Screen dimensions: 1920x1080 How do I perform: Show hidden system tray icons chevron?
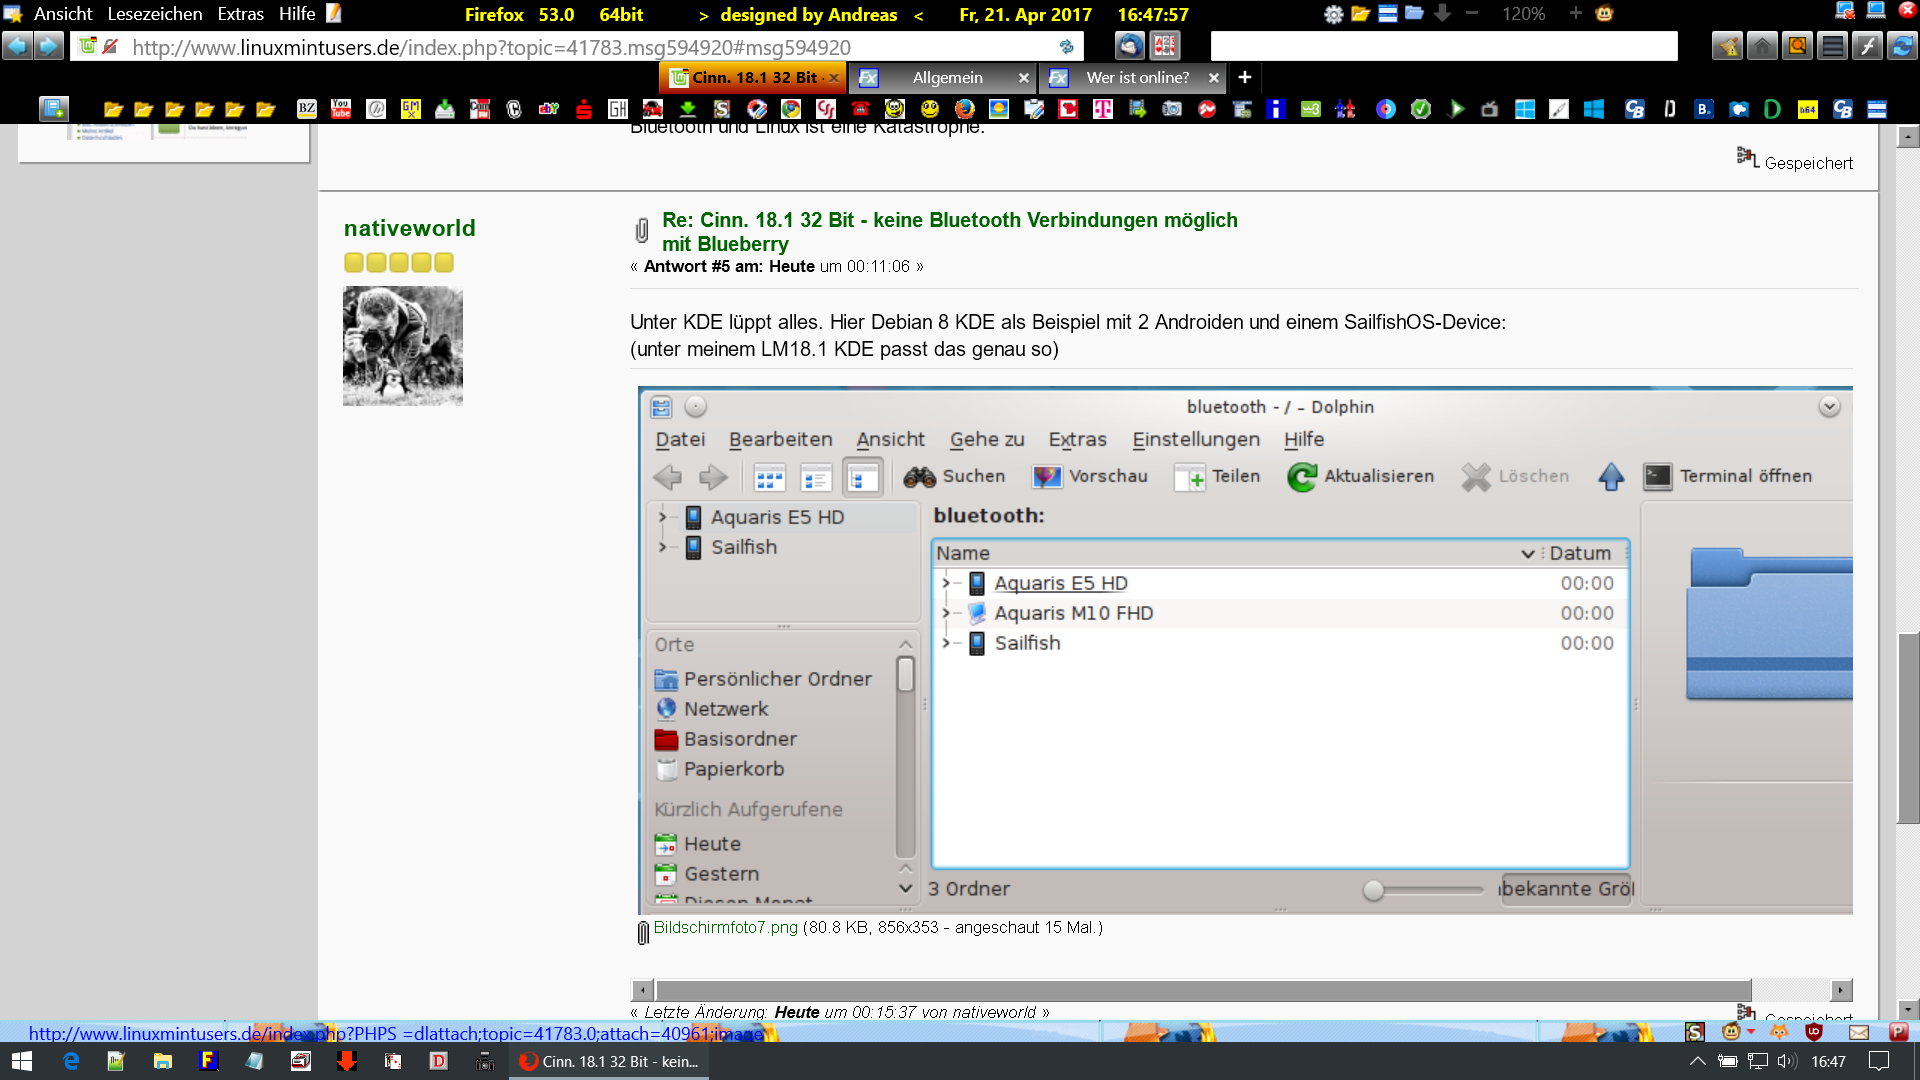point(1697,1061)
